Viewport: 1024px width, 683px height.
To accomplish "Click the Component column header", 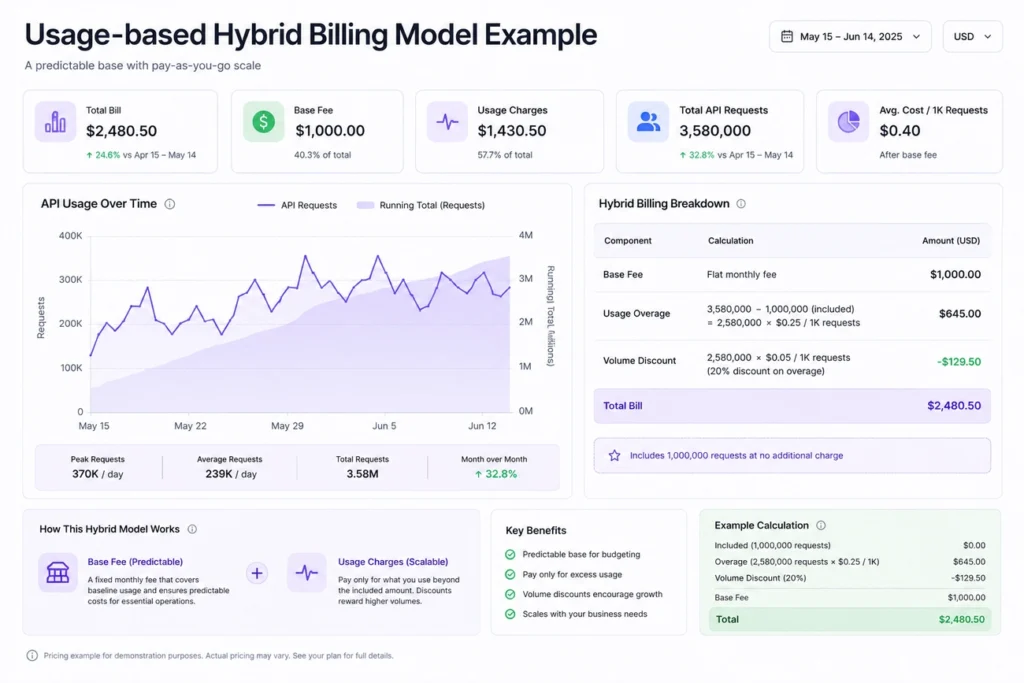I will (x=628, y=240).
